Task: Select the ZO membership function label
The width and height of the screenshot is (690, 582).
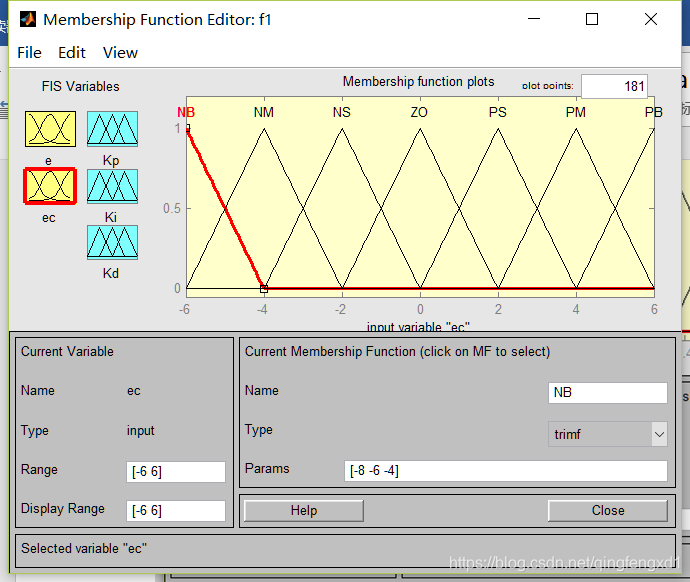Action: click(x=419, y=113)
